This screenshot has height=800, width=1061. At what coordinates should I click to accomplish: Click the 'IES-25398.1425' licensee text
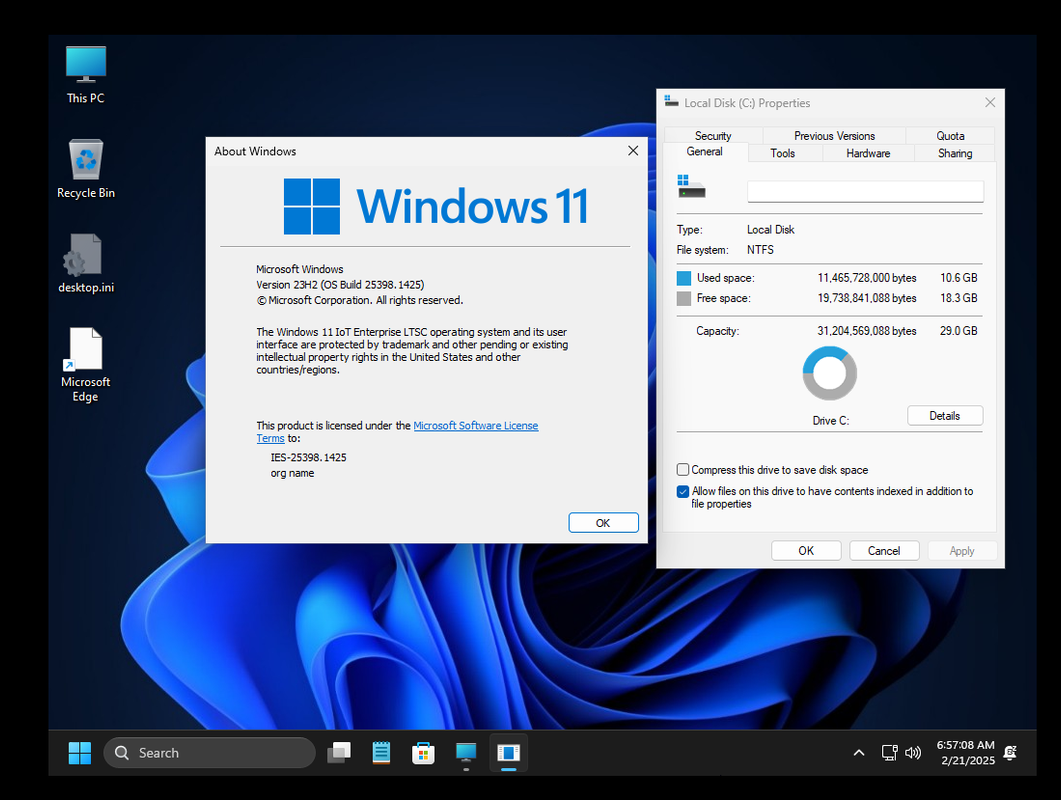pyautogui.click(x=309, y=458)
